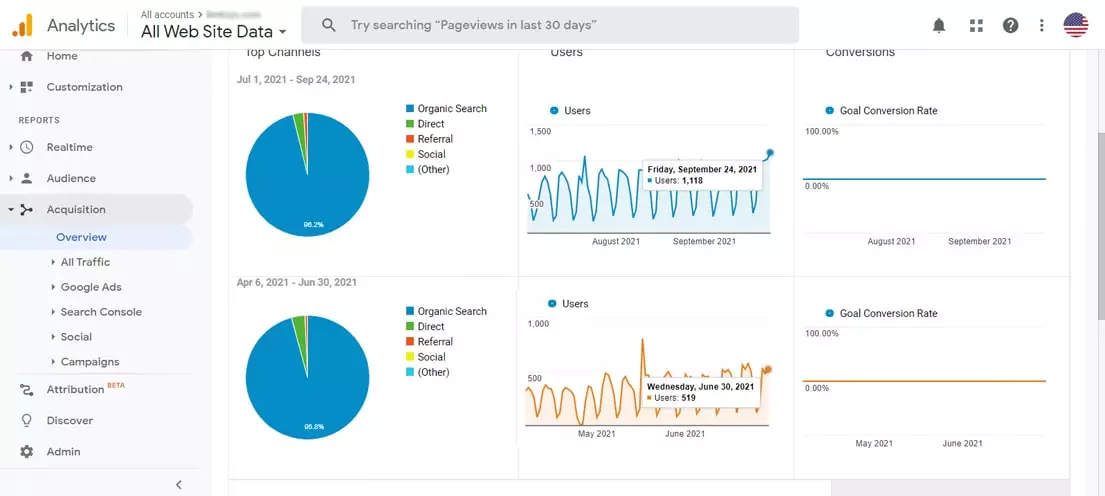Click the US flag account avatar

click(x=1076, y=26)
